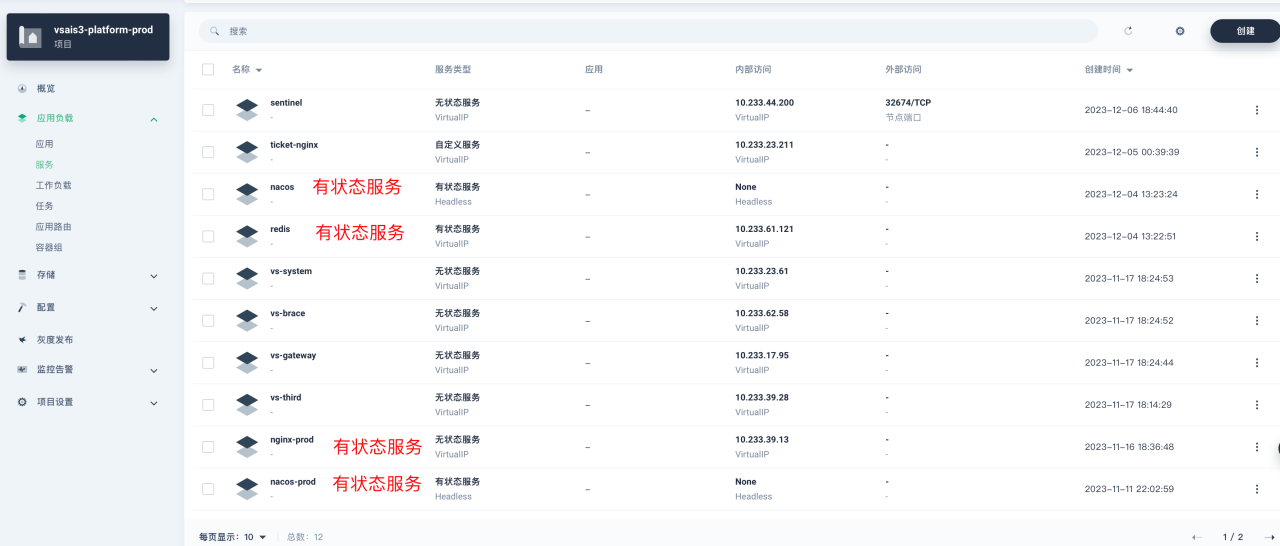Open the vs-system service link
This screenshot has width=1280, height=546.
pyautogui.click(x=291, y=271)
